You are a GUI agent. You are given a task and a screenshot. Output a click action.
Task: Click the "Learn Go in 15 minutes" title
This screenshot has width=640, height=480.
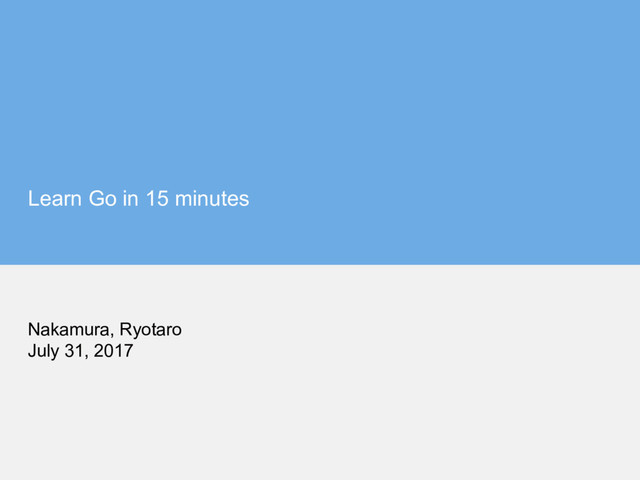138,199
